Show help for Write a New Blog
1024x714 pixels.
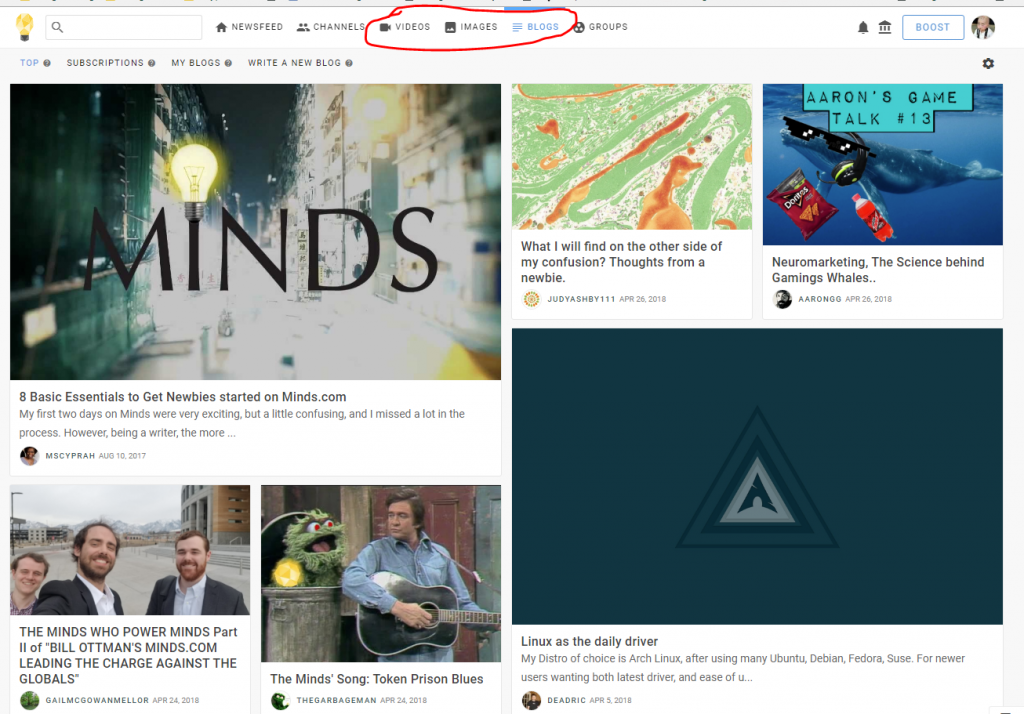(x=349, y=63)
